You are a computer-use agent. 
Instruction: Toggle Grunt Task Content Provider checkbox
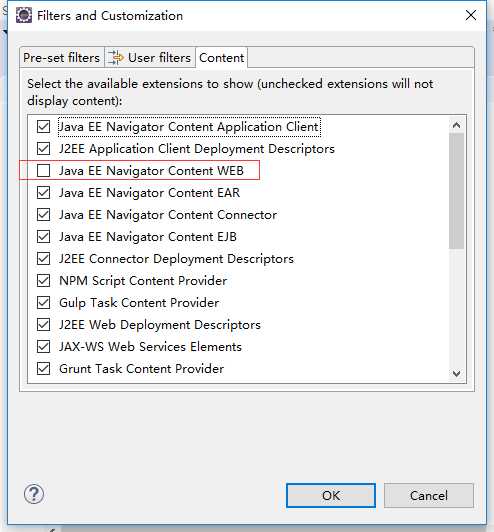(43, 369)
